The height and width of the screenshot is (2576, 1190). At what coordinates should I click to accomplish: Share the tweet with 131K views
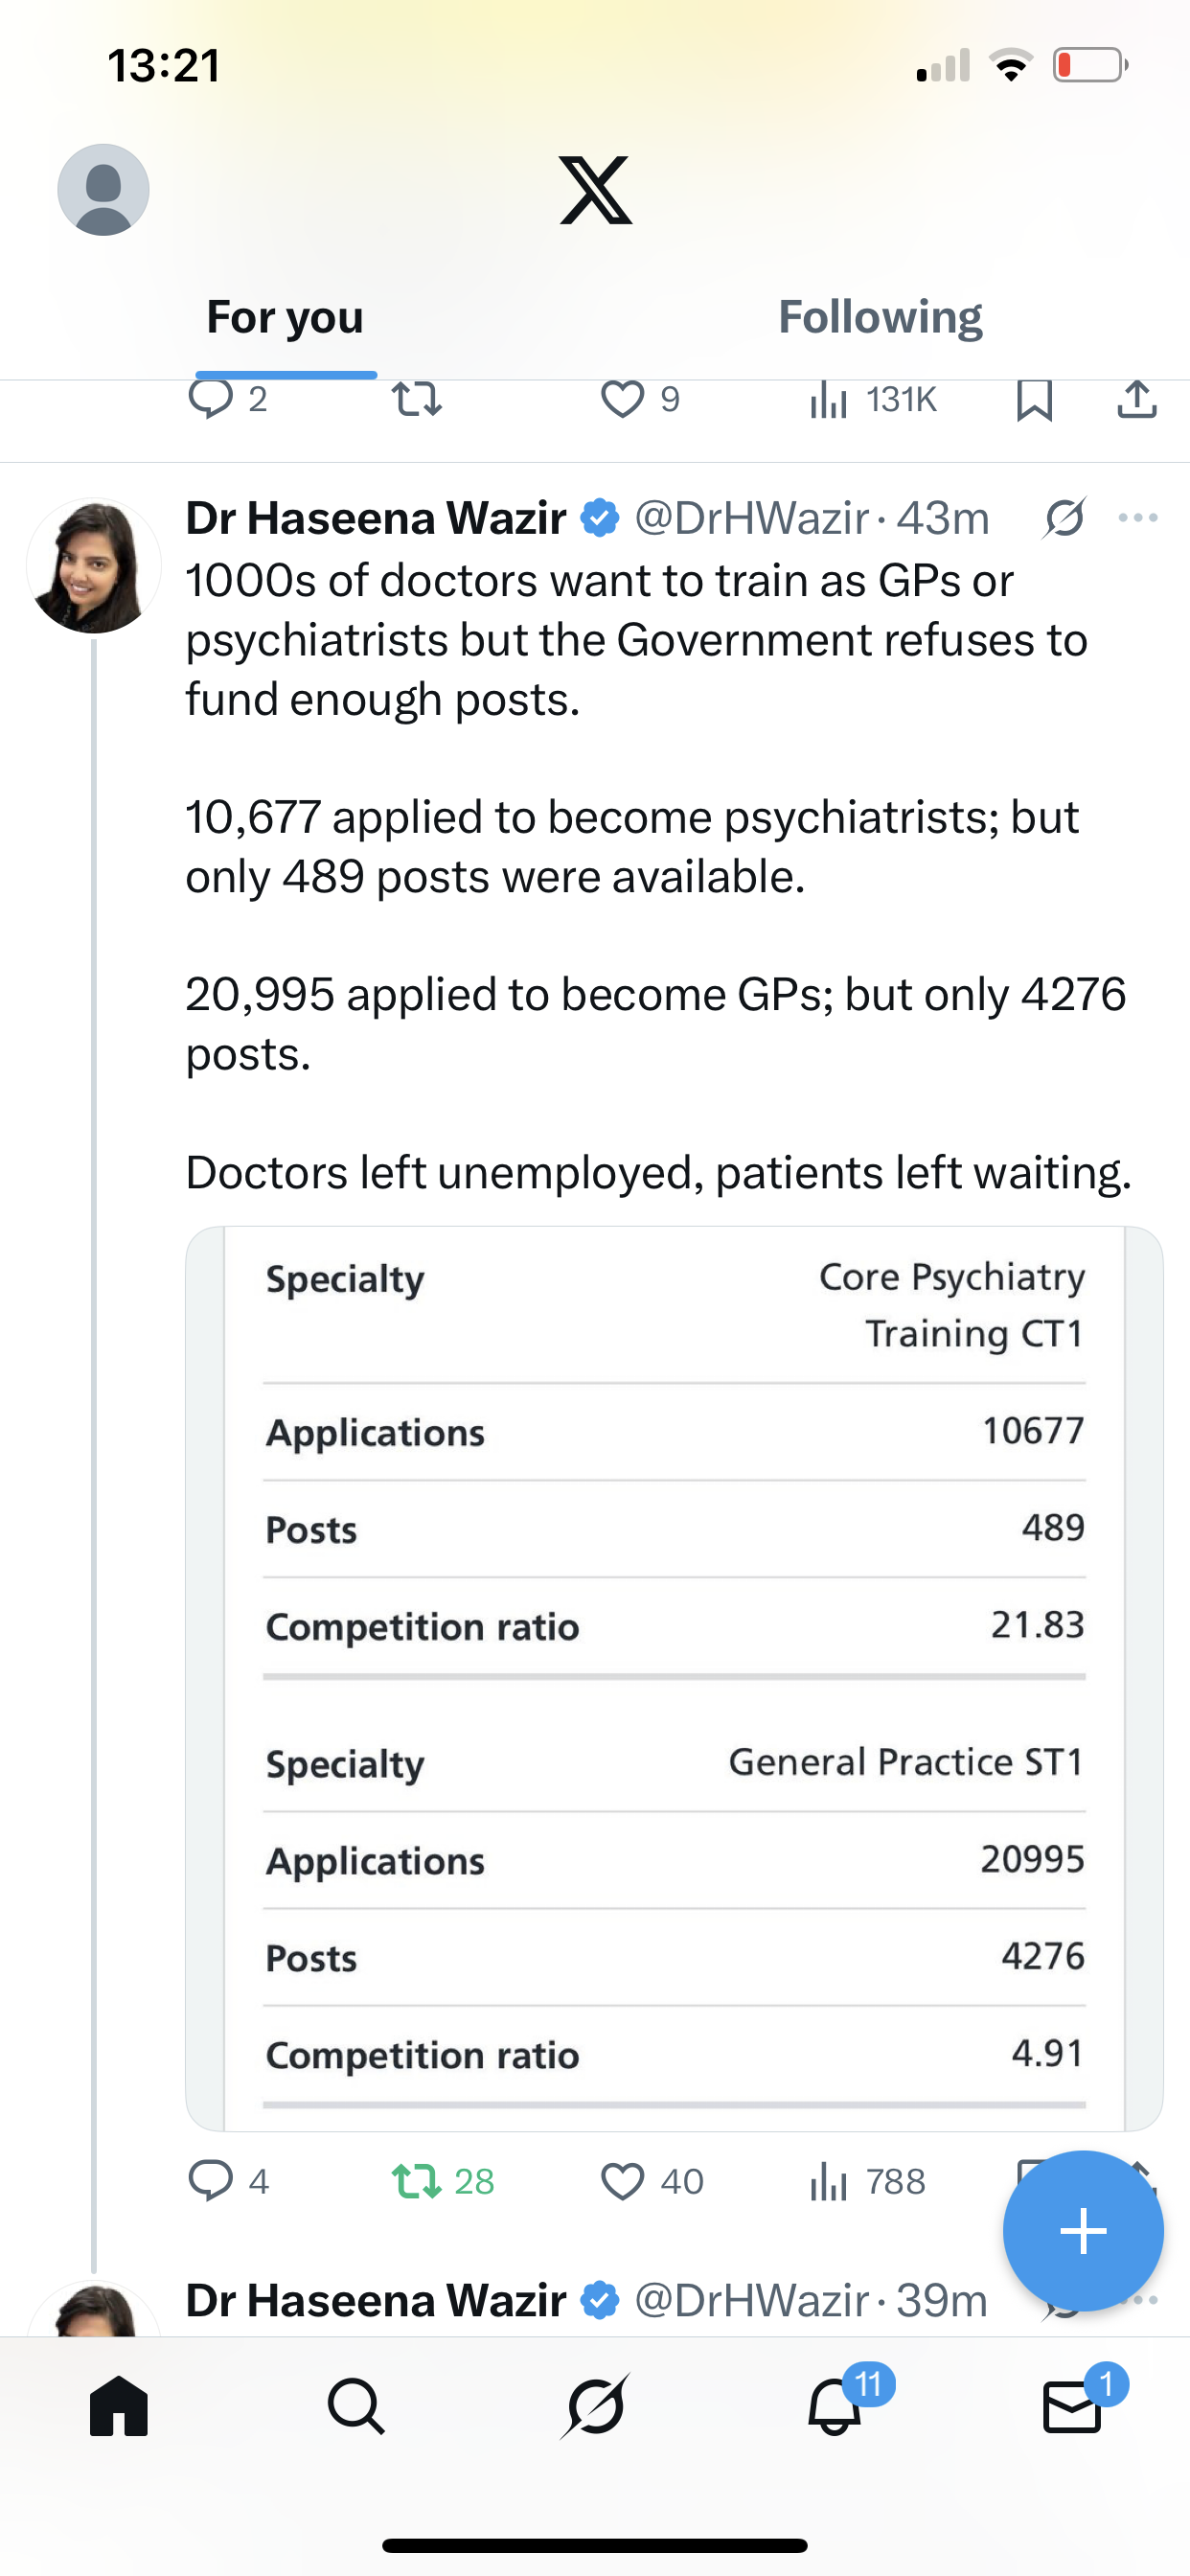(1137, 400)
